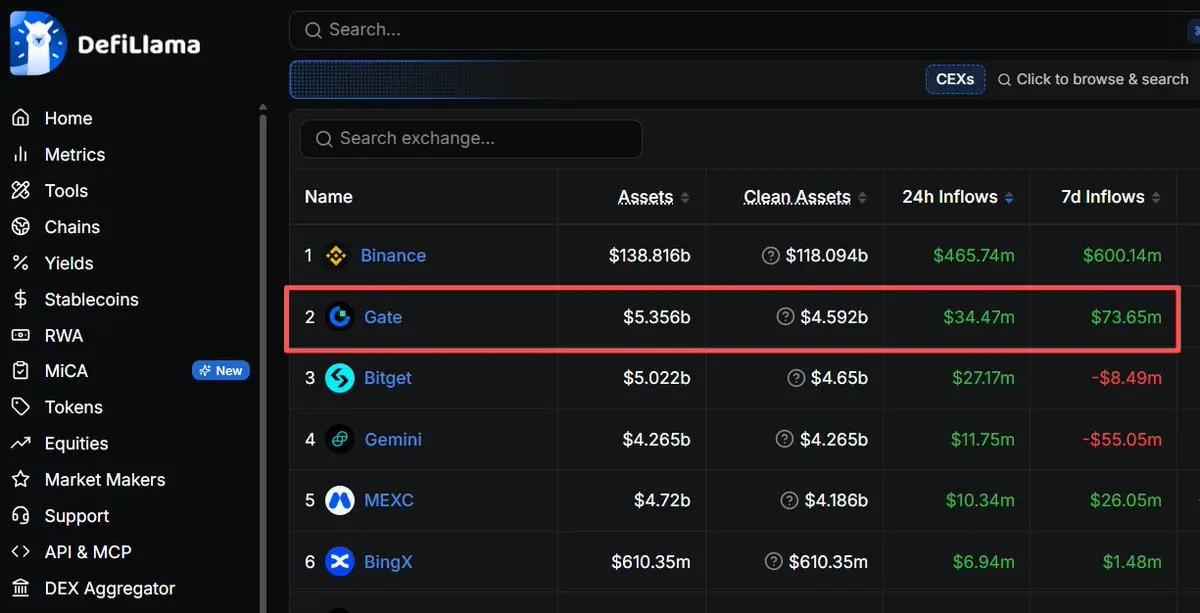The width and height of the screenshot is (1200, 613).
Task: Click the top search magnifier icon
Action: [314, 30]
